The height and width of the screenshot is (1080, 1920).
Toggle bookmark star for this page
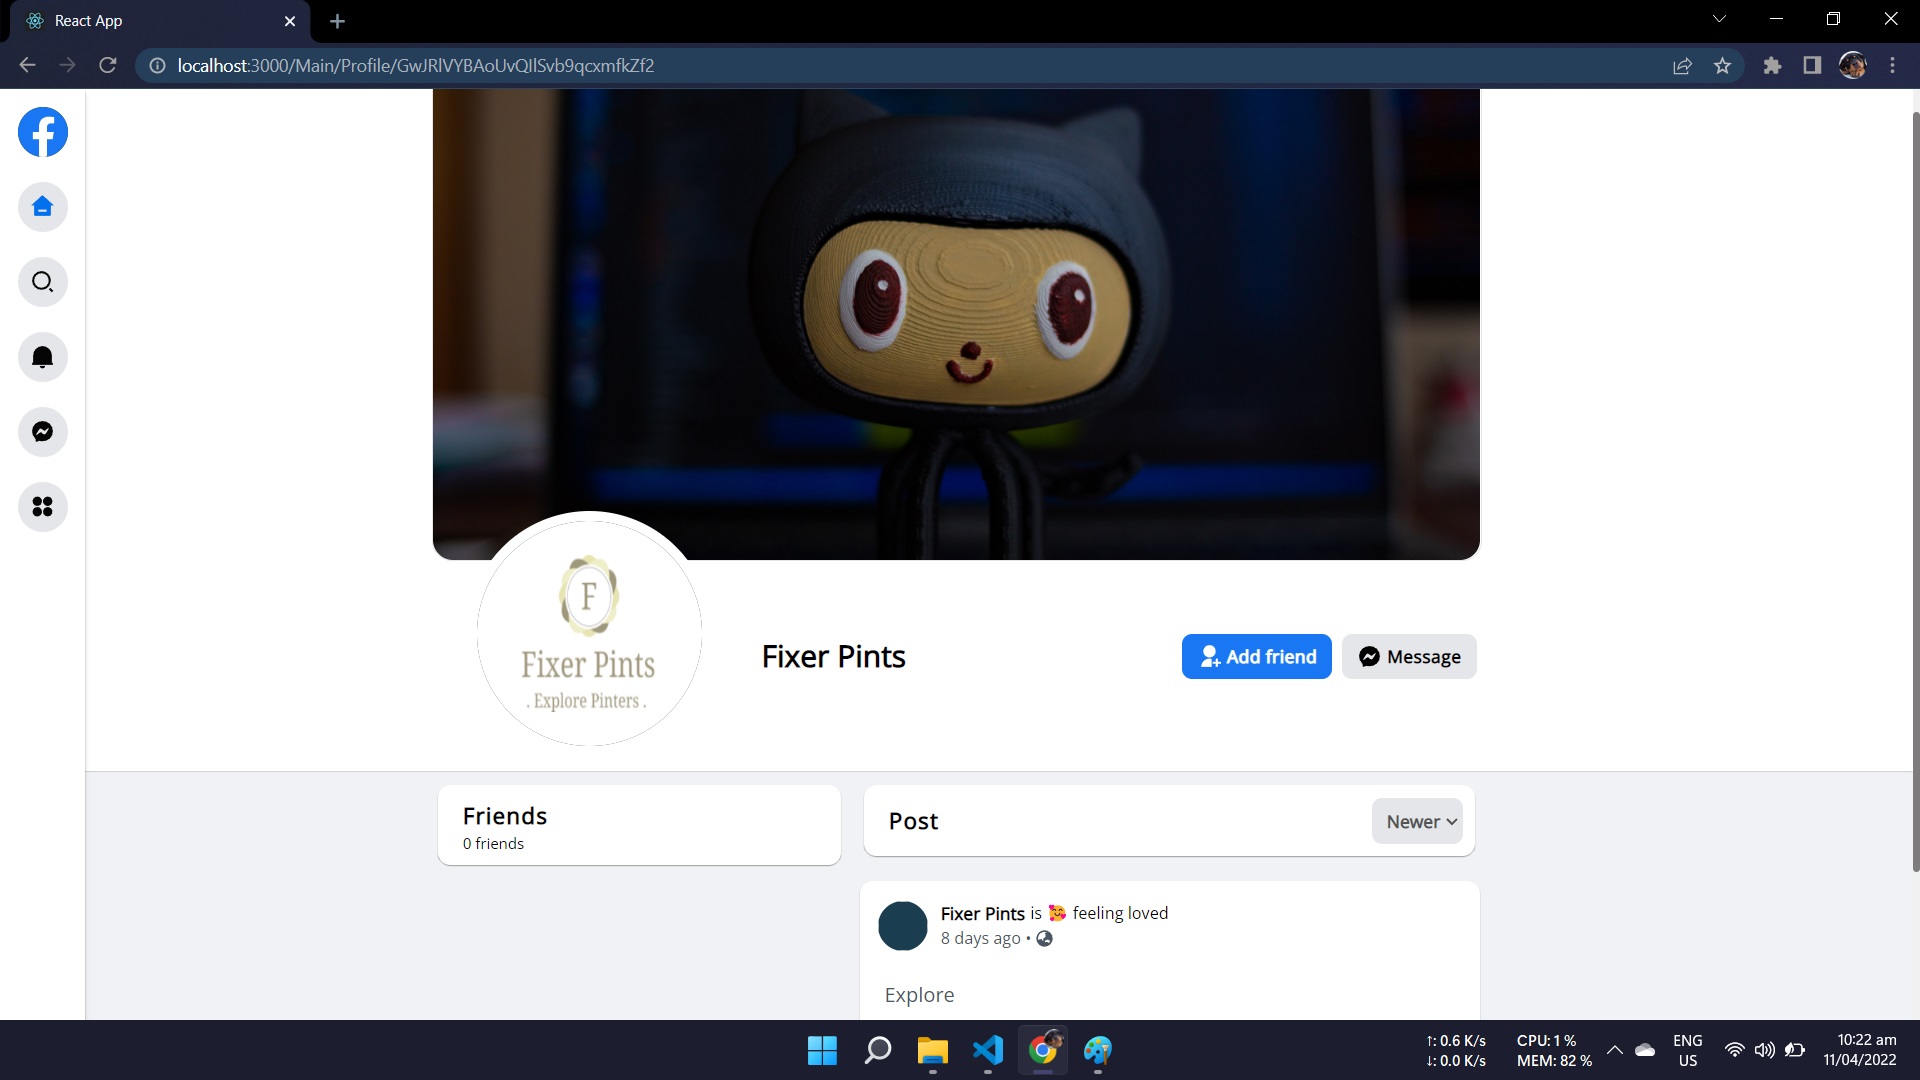(1722, 65)
